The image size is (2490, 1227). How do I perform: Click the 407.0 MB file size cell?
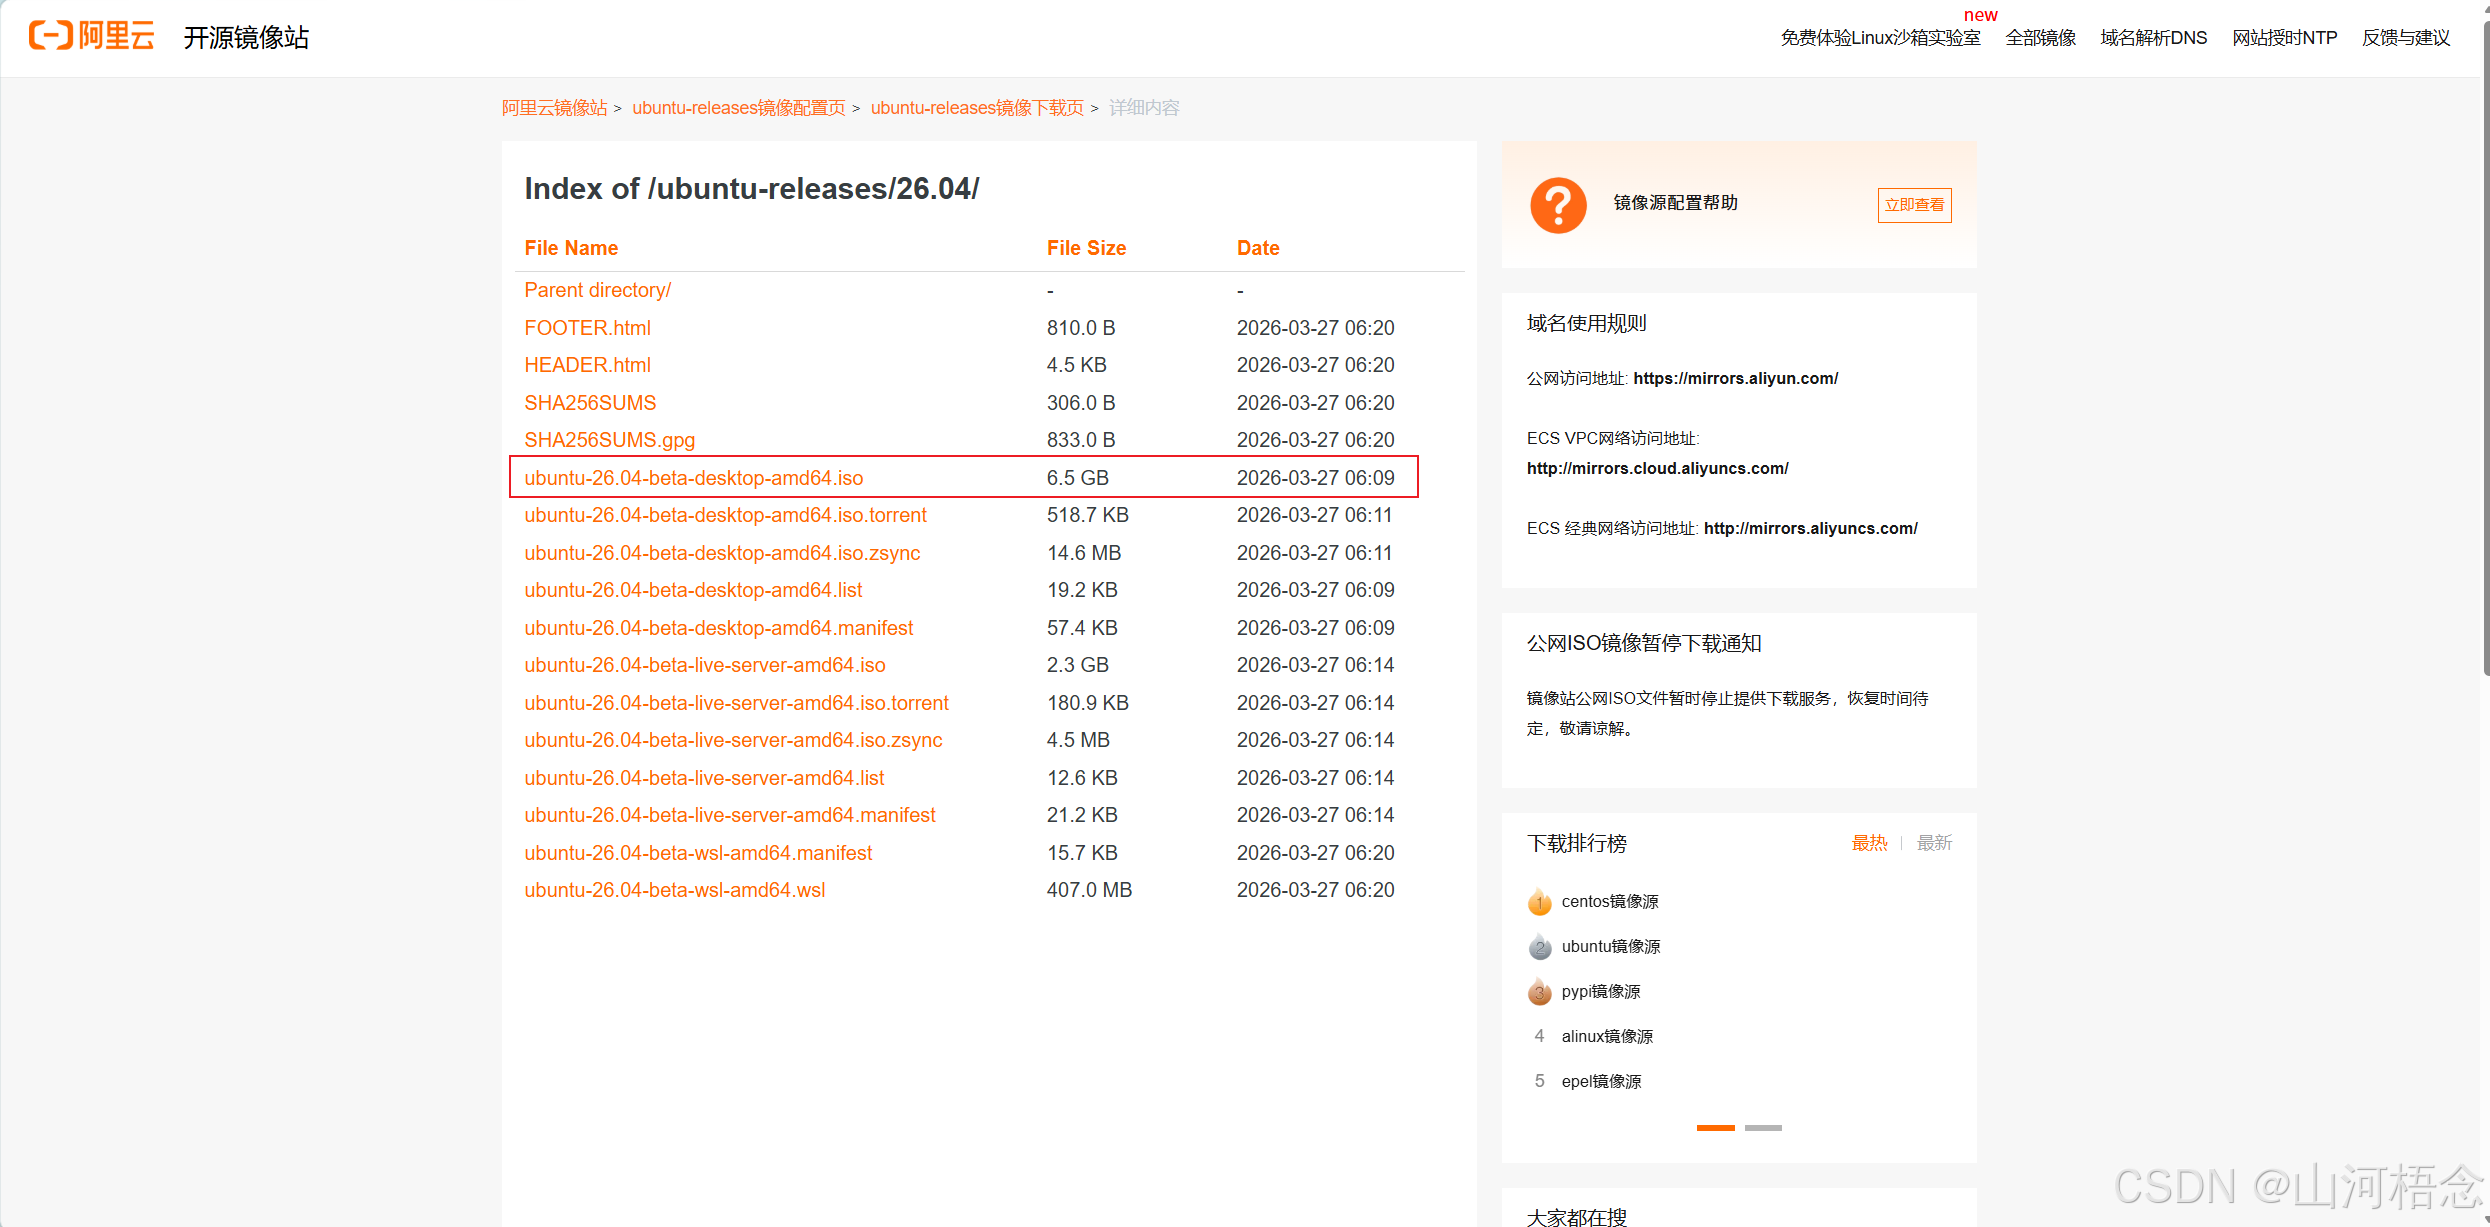click(x=1089, y=890)
